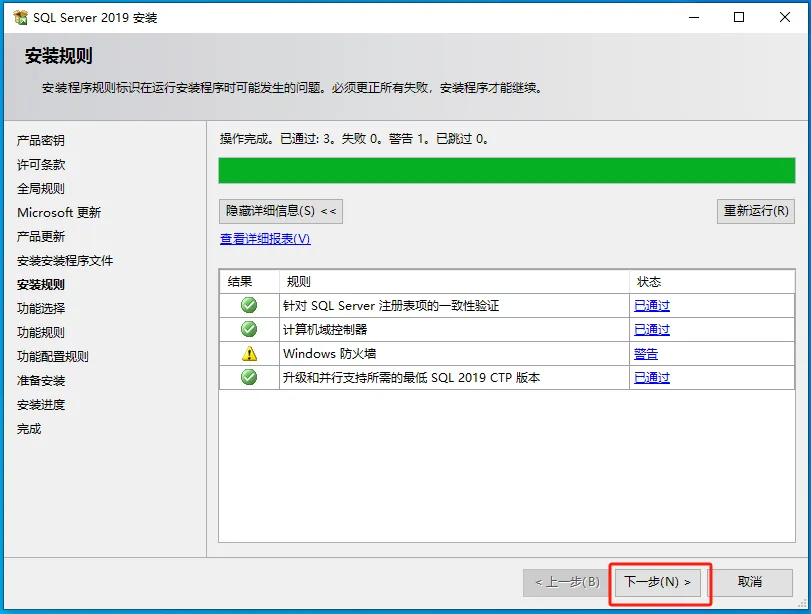Open 已通过 status link for 计算机域控制器
The image size is (811, 614).
pyautogui.click(x=652, y=330)
